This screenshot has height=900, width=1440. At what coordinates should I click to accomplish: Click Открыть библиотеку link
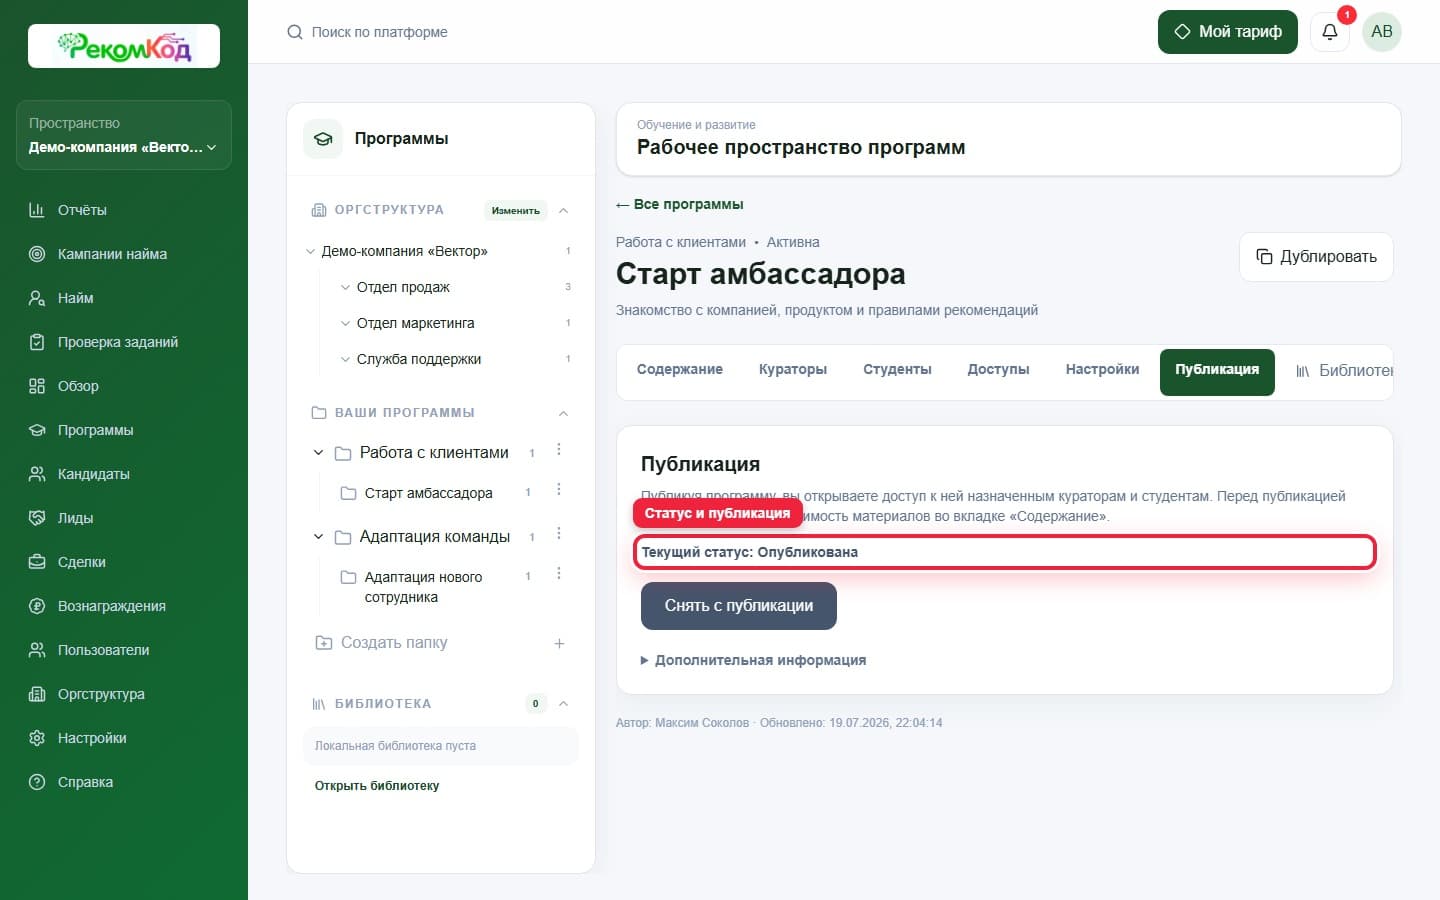click(377, 786)
